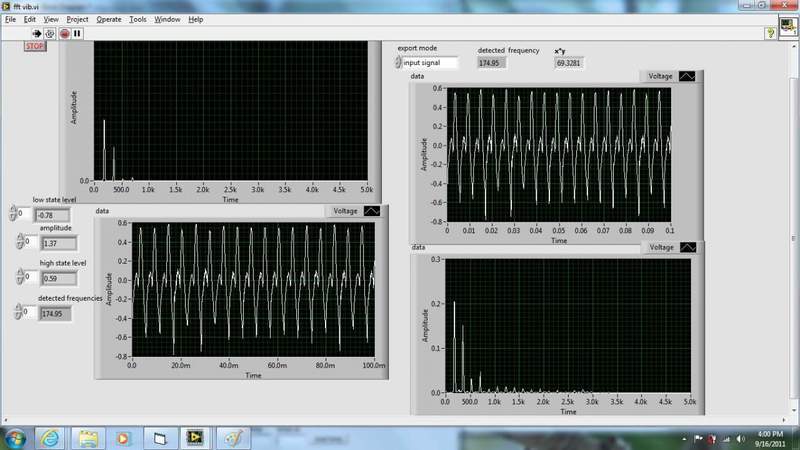
Task: Open LabVIEW from the Windows taskbar
Action: 194,438
